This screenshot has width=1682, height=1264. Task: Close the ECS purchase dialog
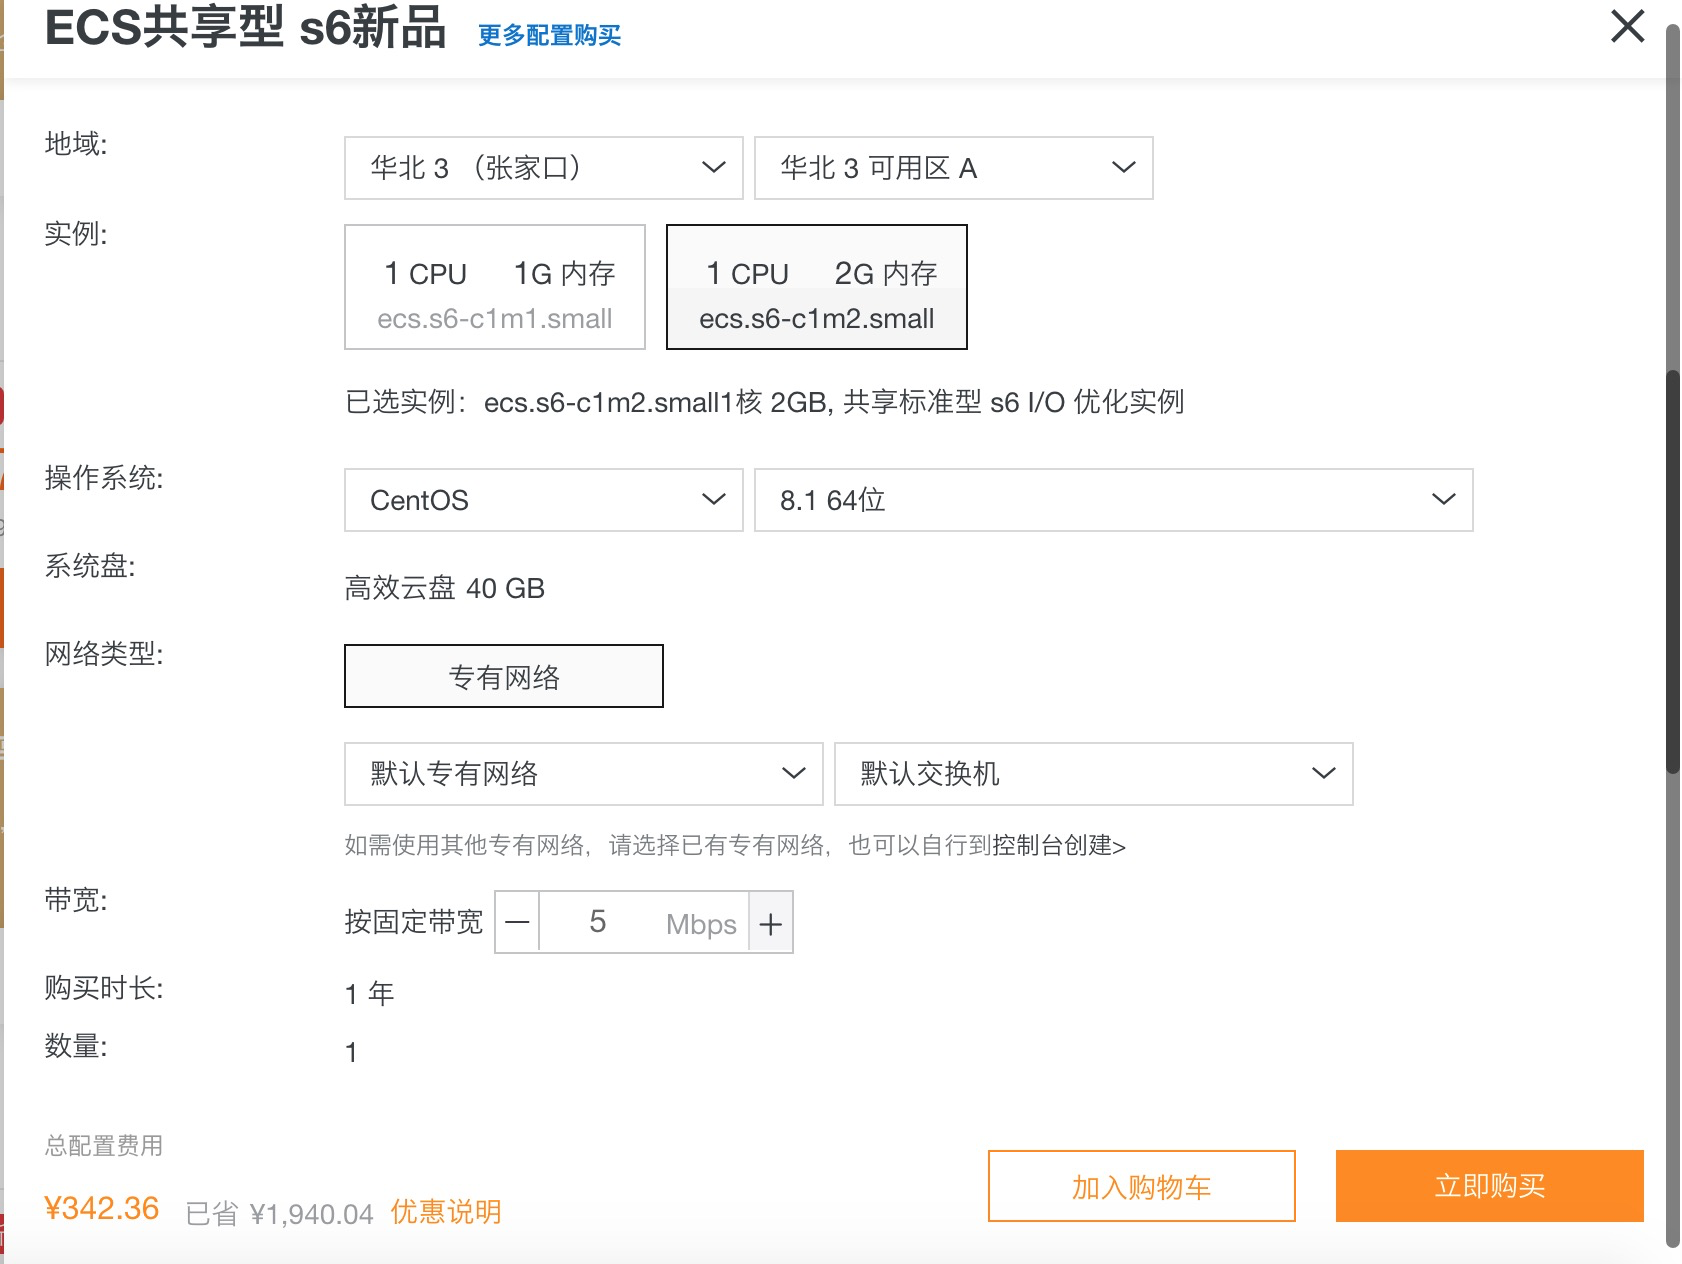1627,26
